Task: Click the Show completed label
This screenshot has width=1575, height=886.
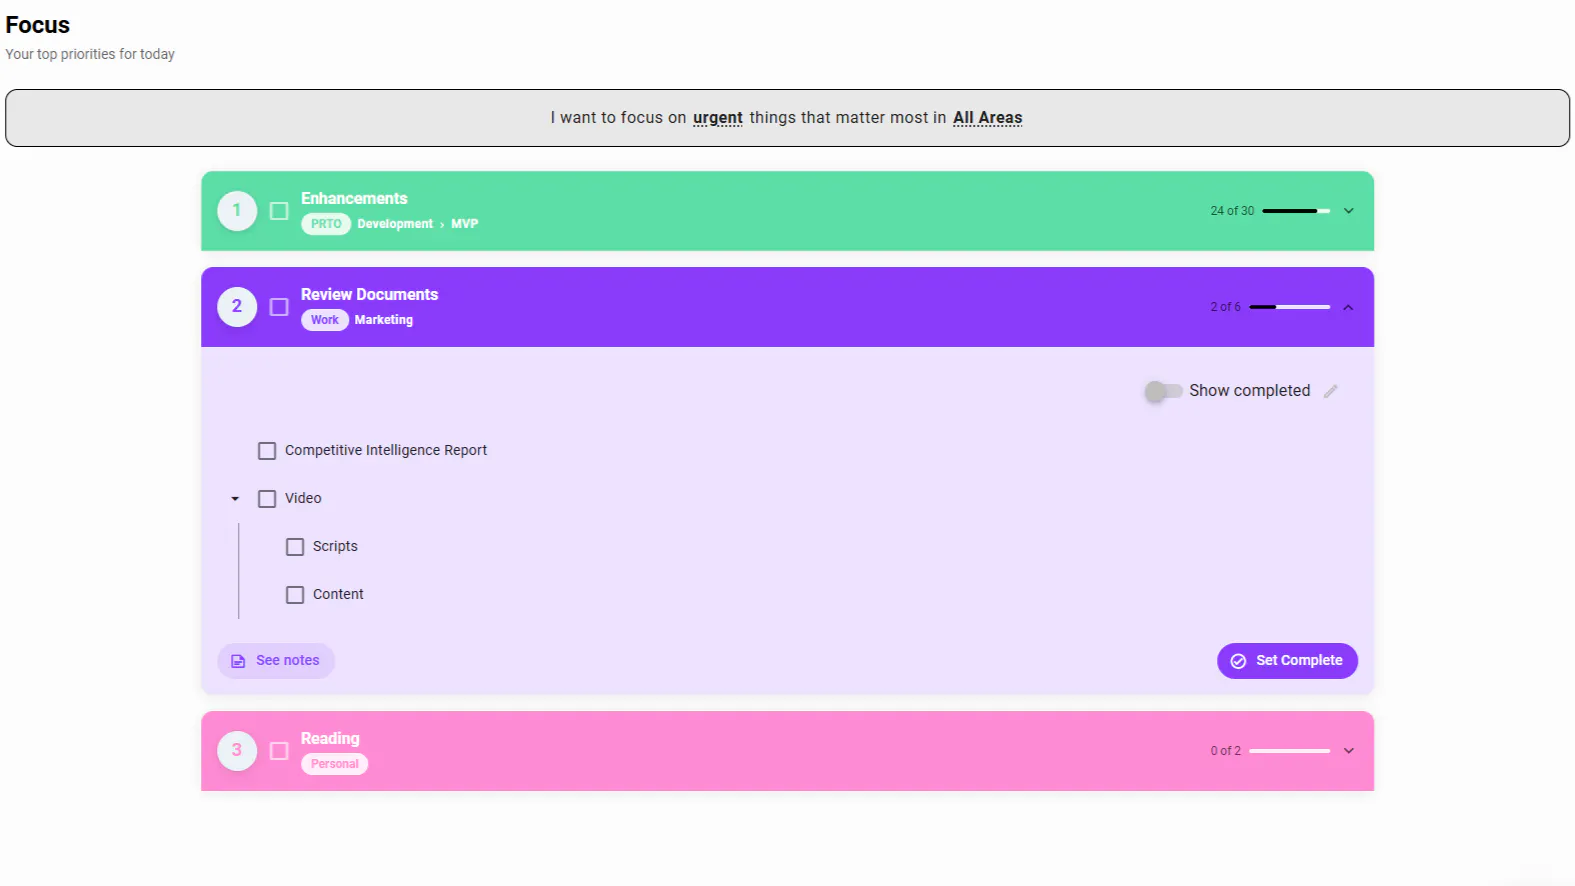Action: (x=1249, y=391)
